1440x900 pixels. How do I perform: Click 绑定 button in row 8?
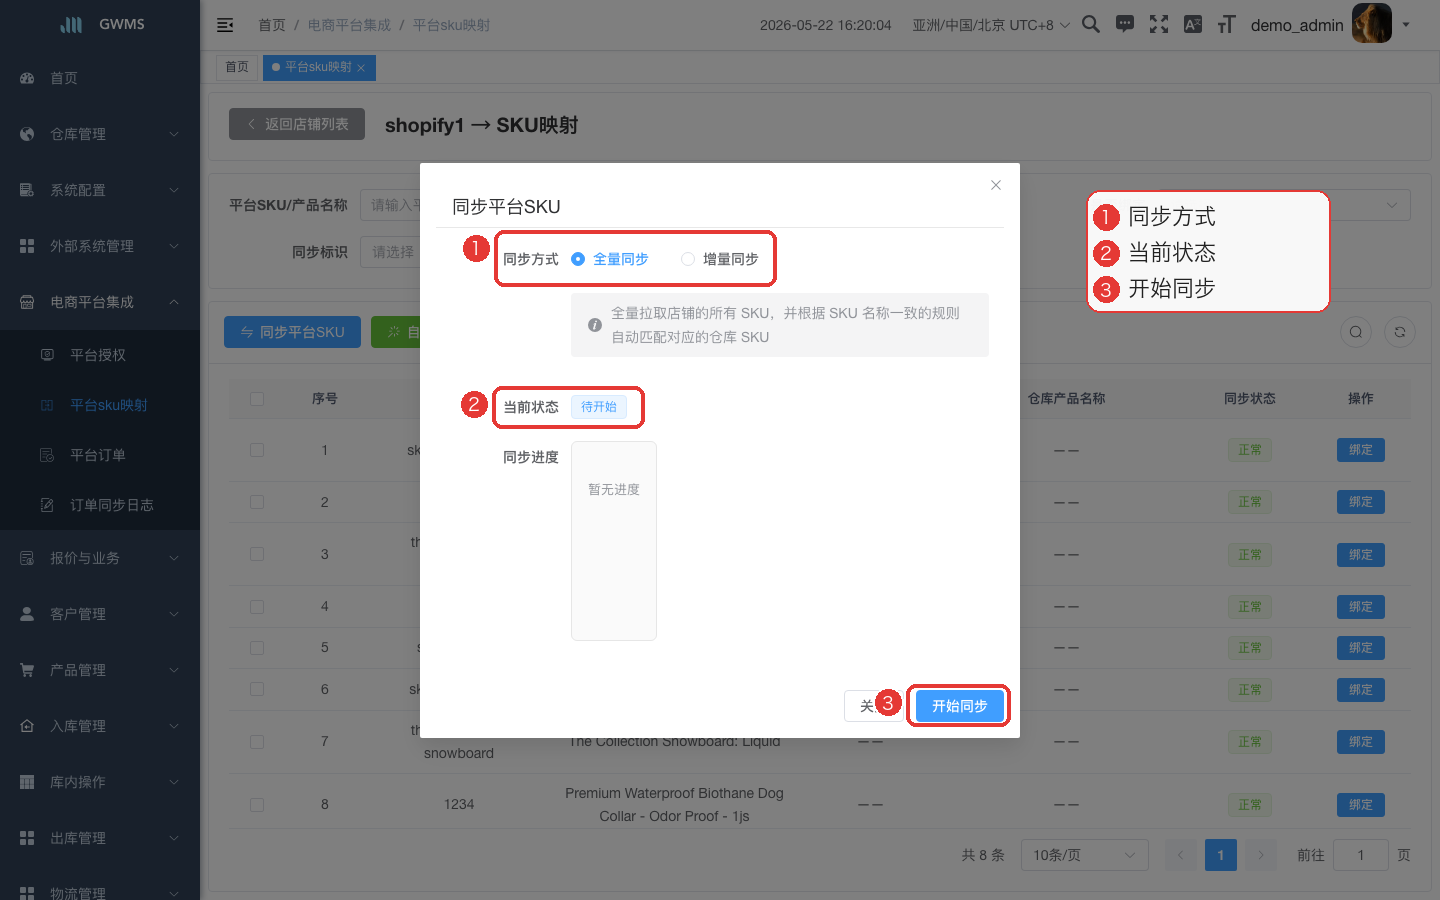pos(1361,805)
